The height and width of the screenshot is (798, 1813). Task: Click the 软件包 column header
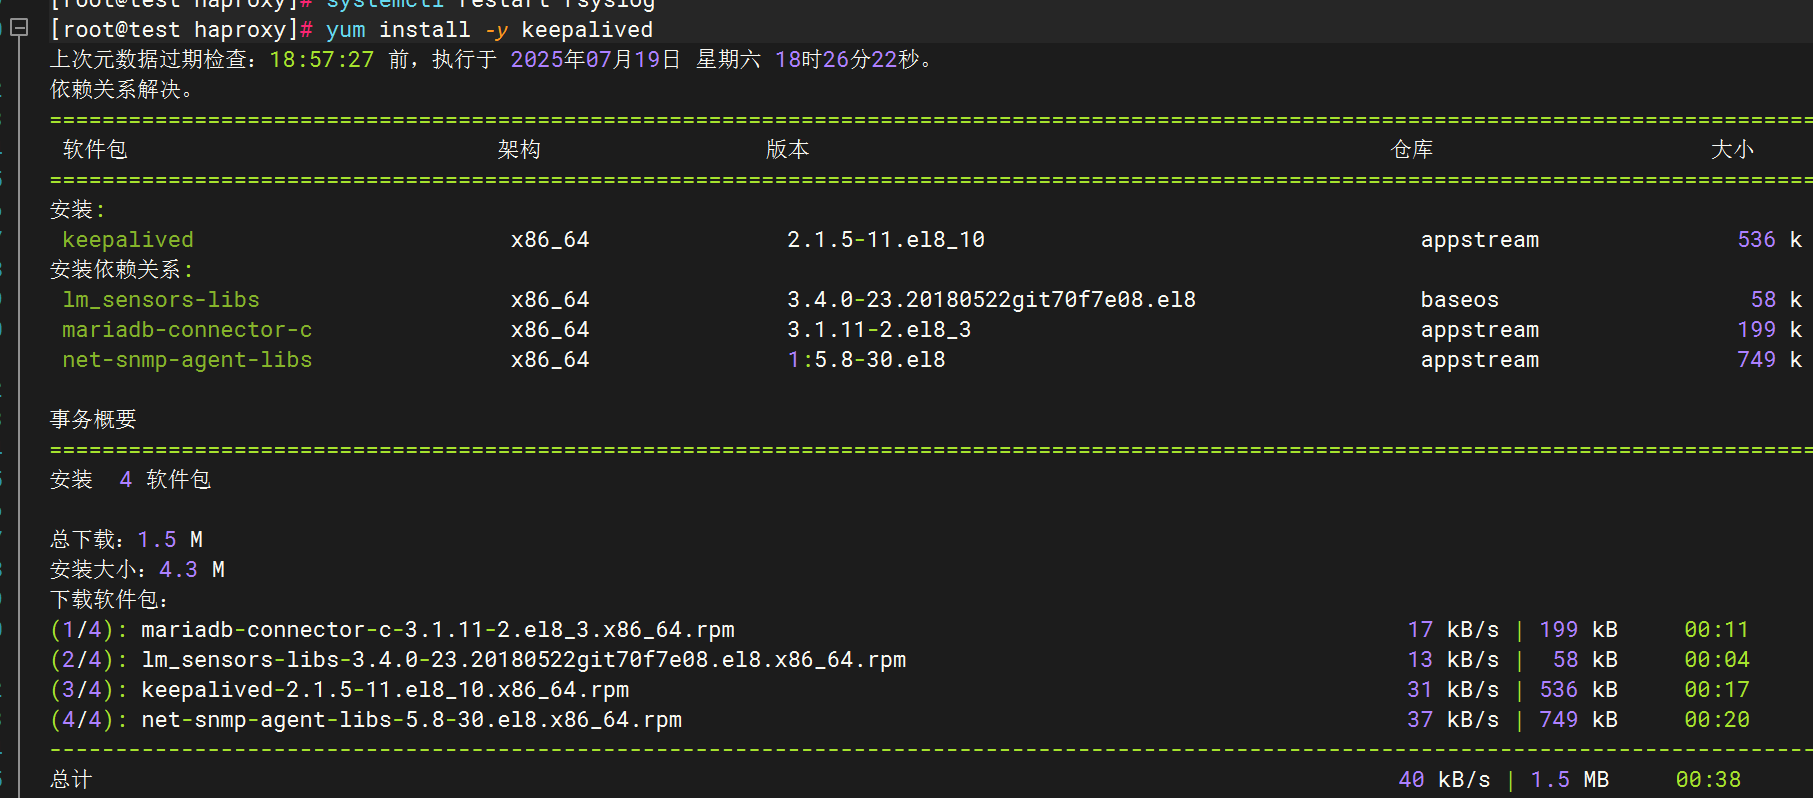click(95, 150)
